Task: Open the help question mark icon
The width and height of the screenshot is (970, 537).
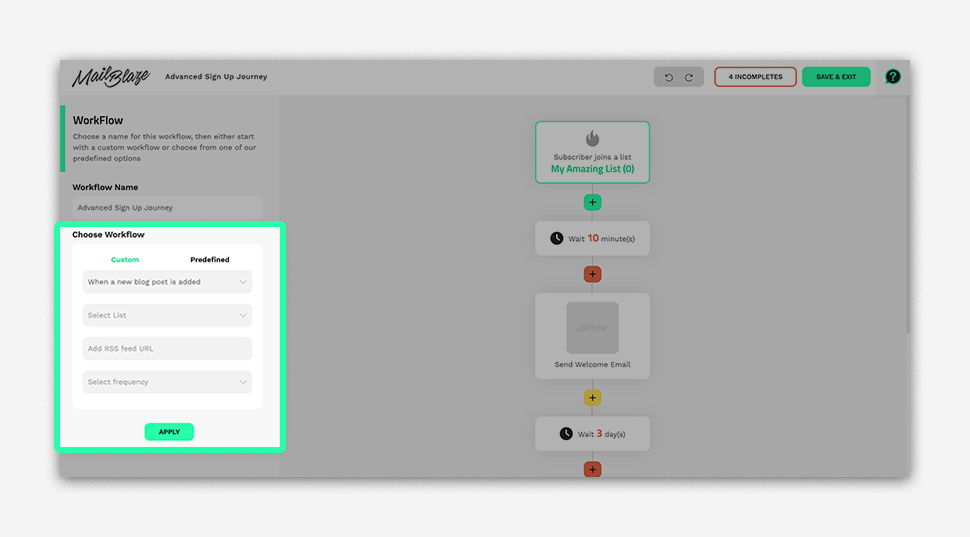Action: click(893, 77)
